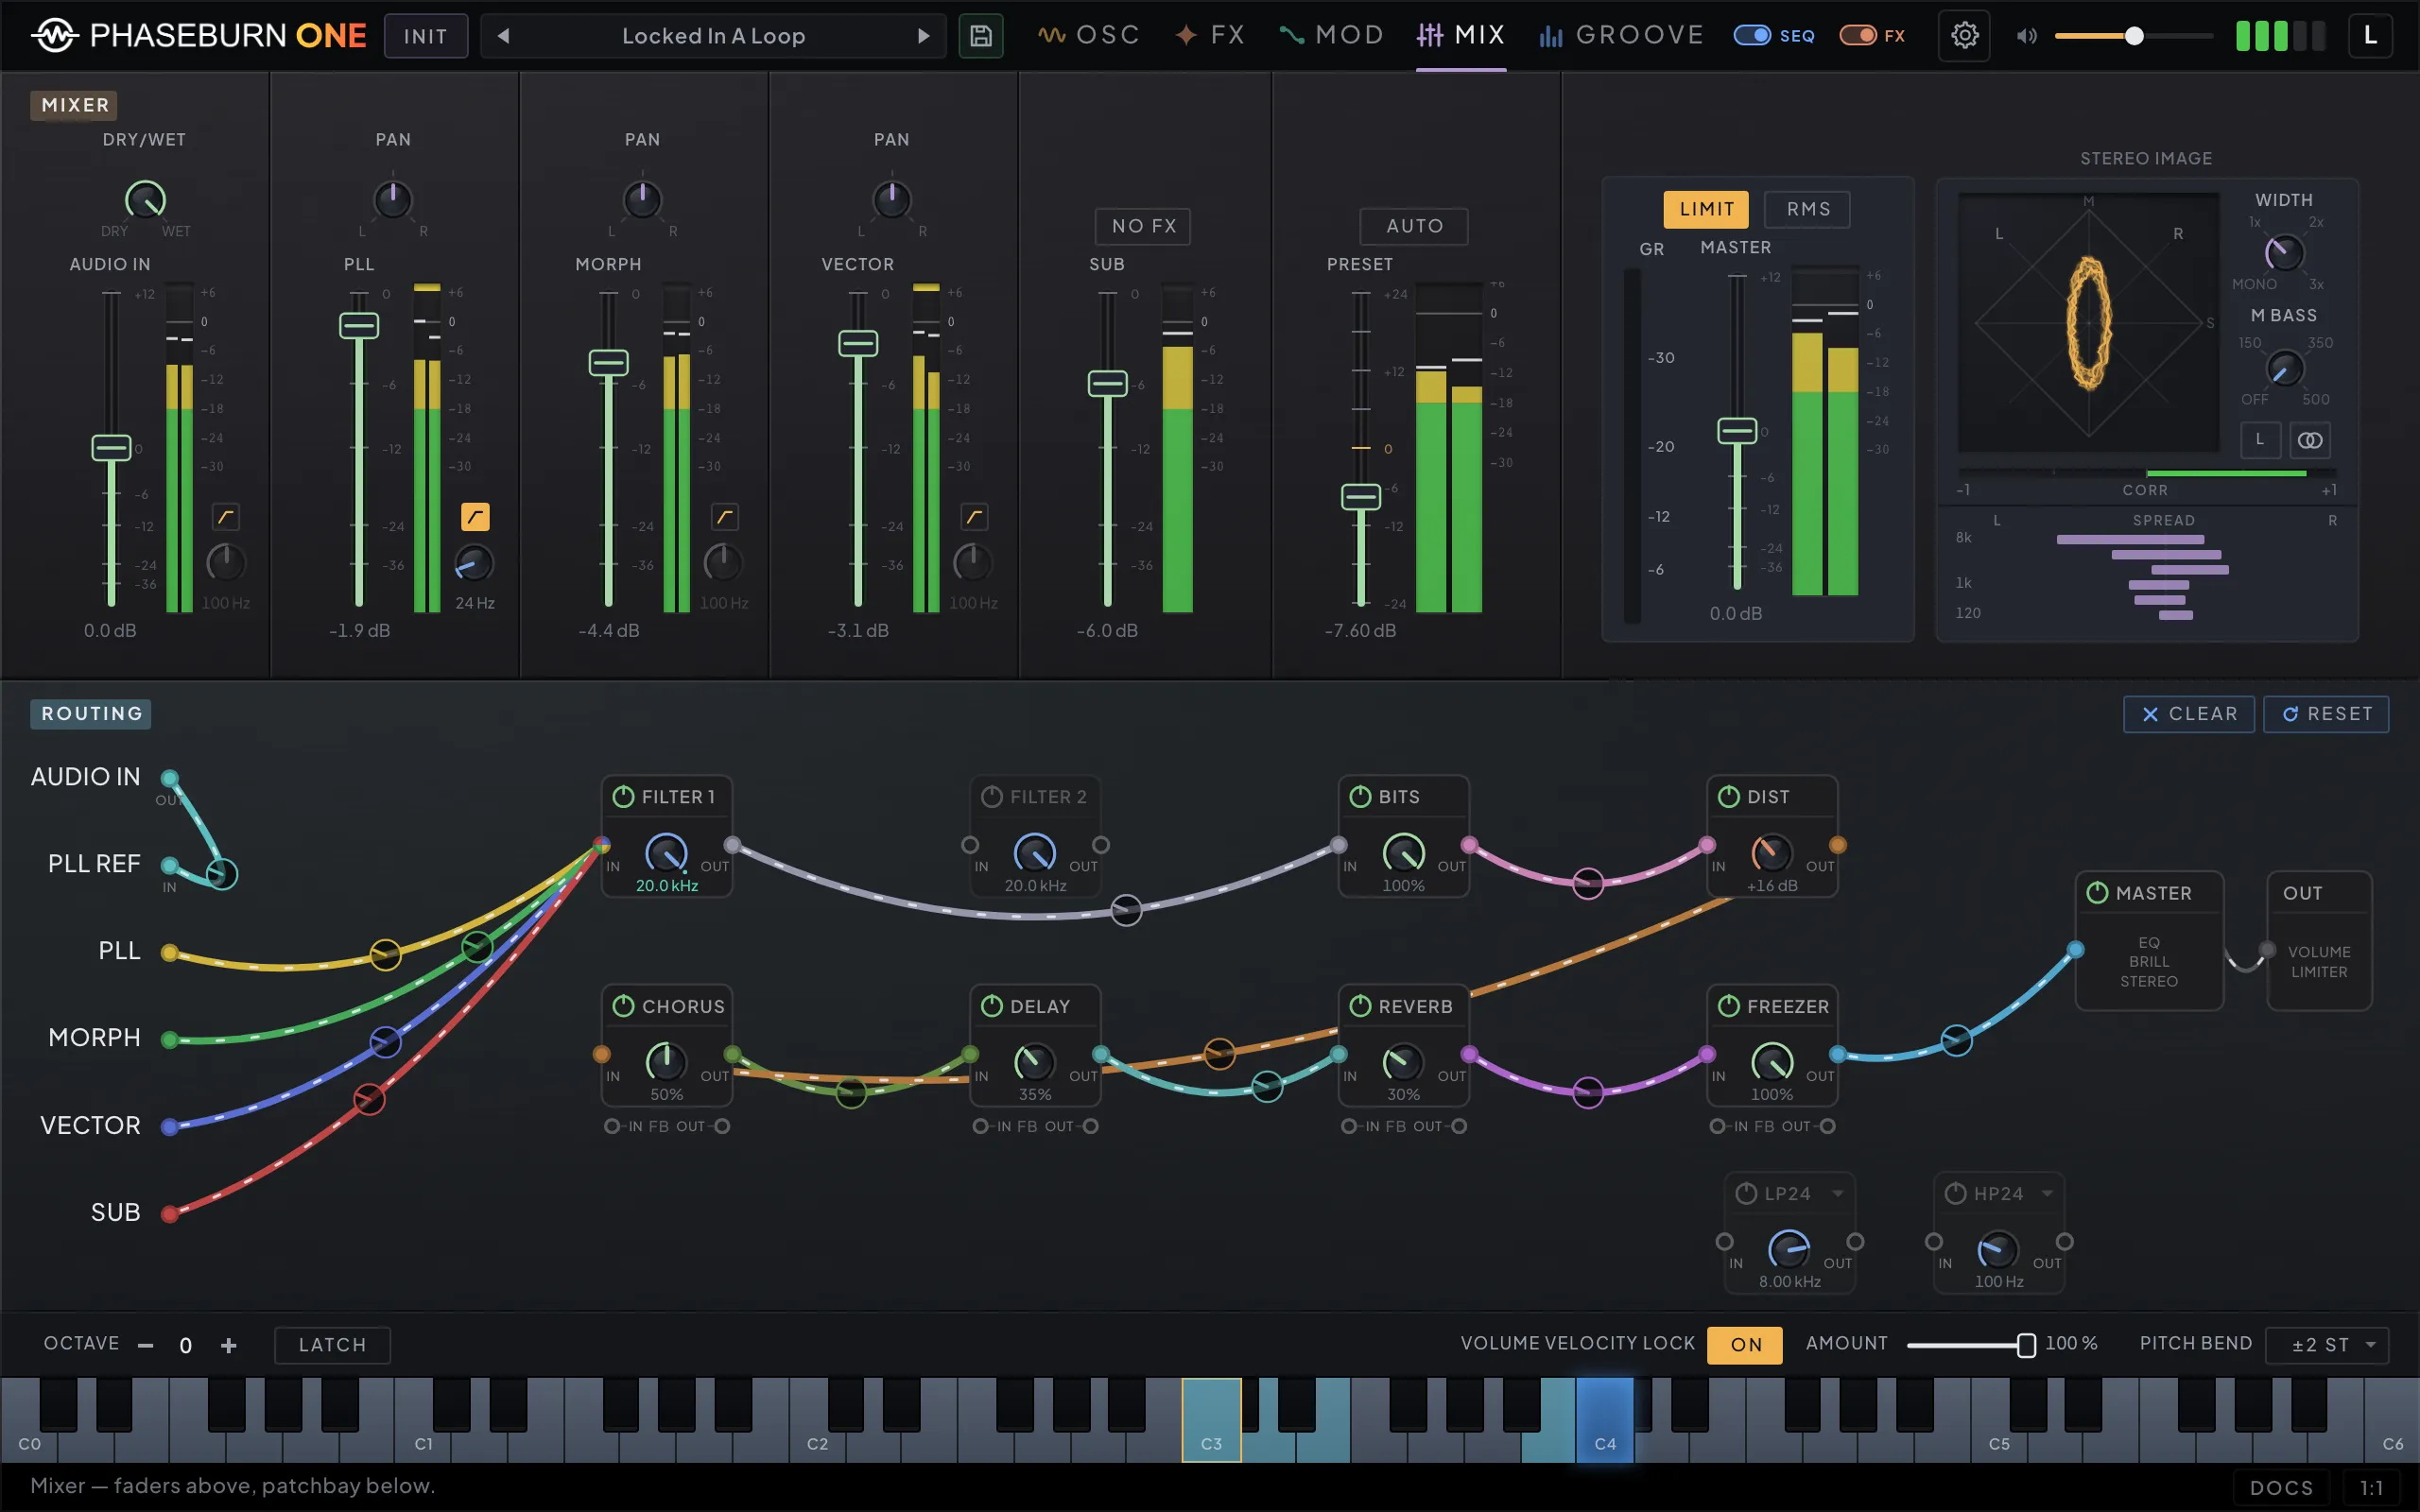Enable the Filter 2 power button

(991, 797)
